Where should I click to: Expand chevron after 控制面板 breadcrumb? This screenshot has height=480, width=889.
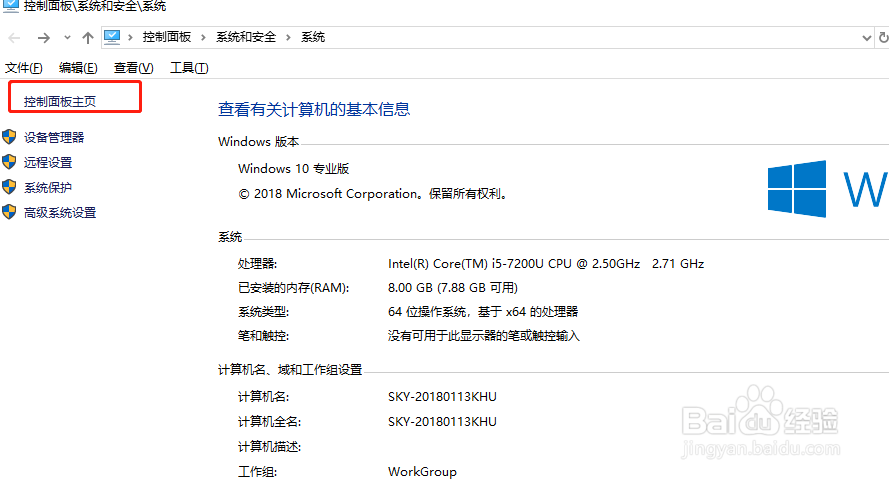coord(203,37)
